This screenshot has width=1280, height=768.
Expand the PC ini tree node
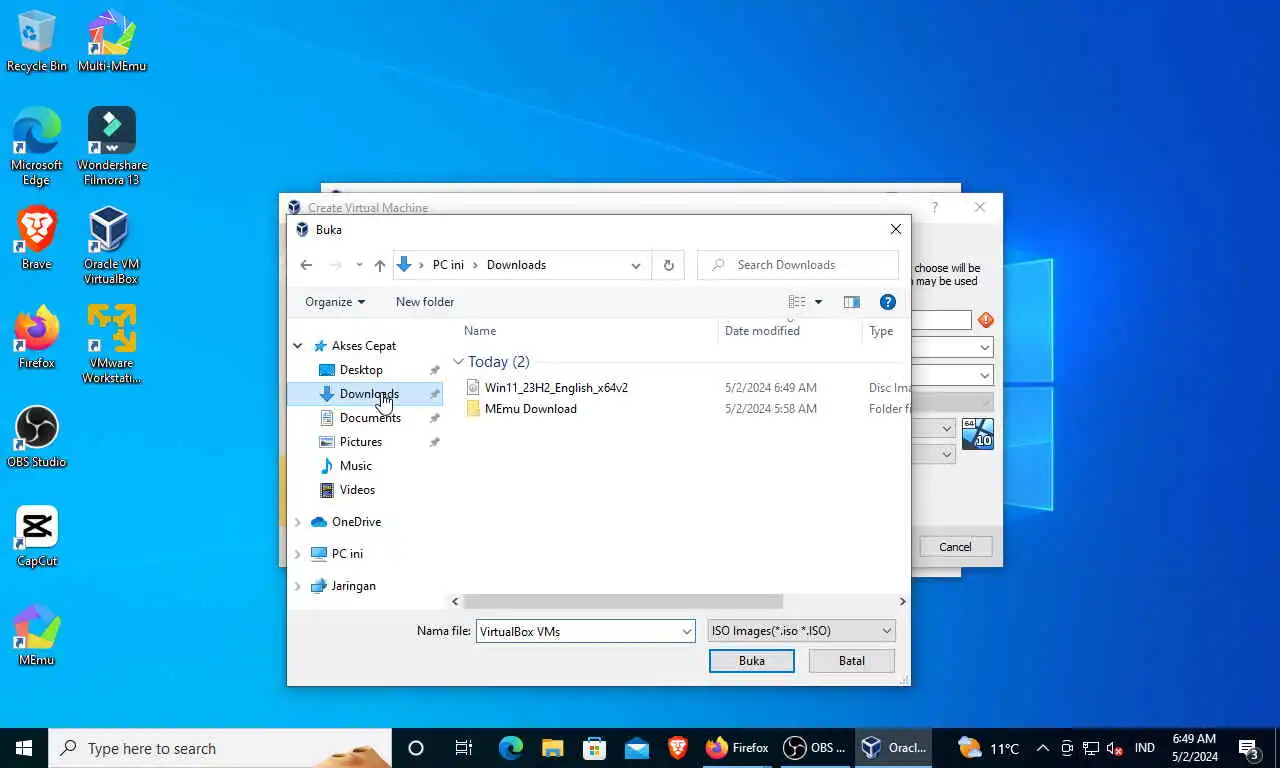click(x=297, y=554)
